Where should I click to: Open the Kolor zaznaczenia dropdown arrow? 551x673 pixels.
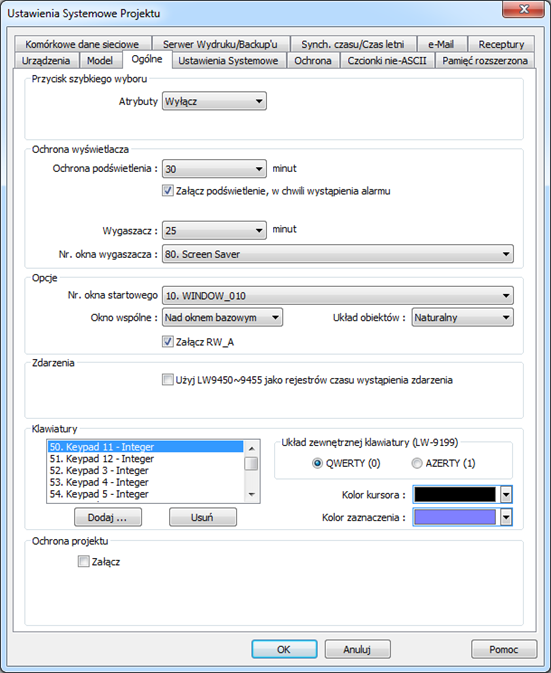click(506, 518)
